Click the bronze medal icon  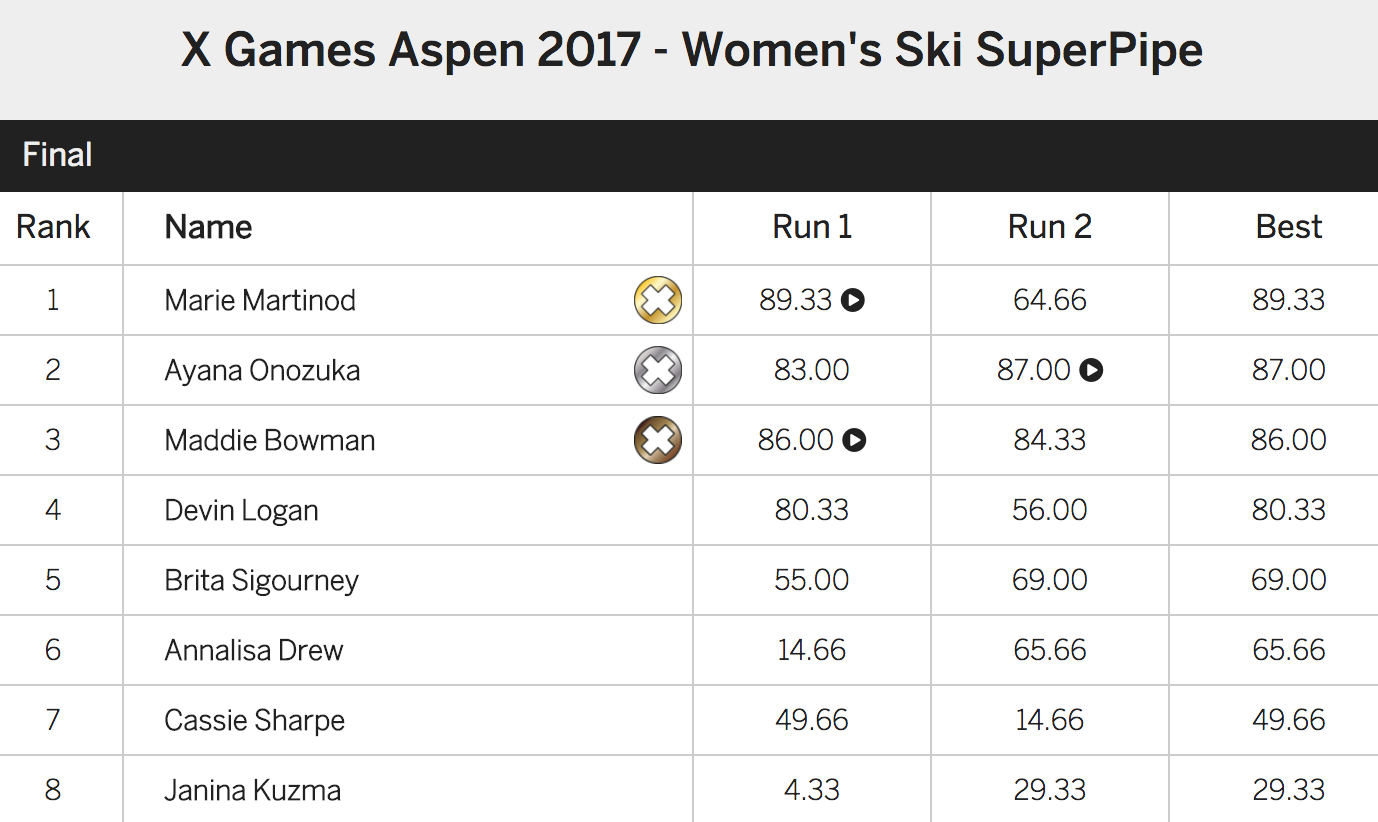658,440
